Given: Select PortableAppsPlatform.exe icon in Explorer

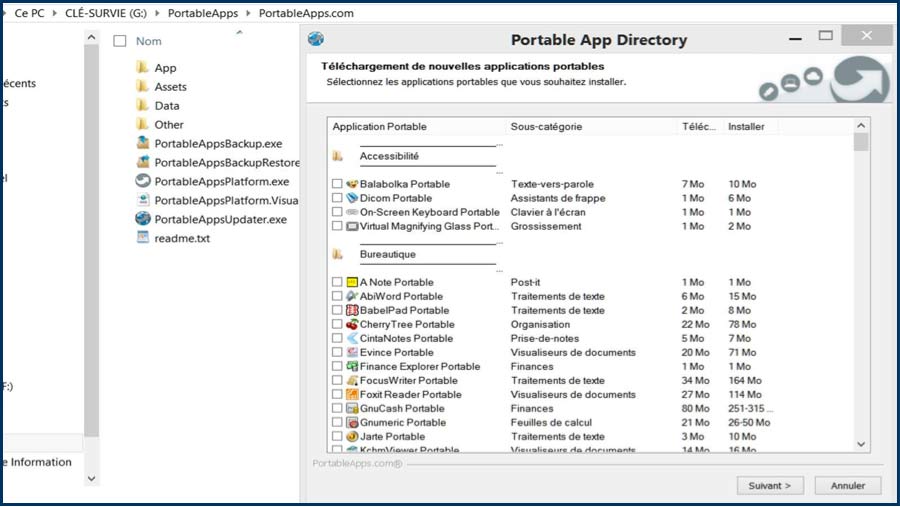Looking at the screenshot, I should click(x=143, y=181).
